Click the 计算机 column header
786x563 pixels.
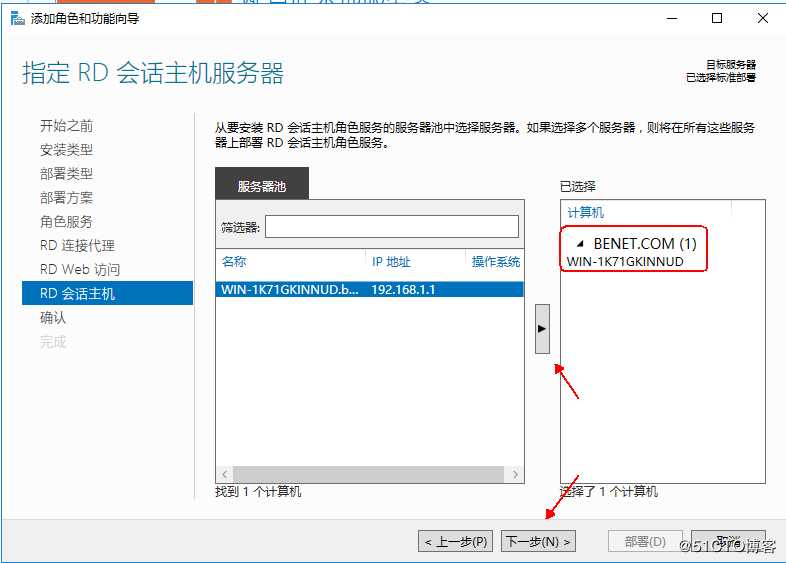[585, 213]
